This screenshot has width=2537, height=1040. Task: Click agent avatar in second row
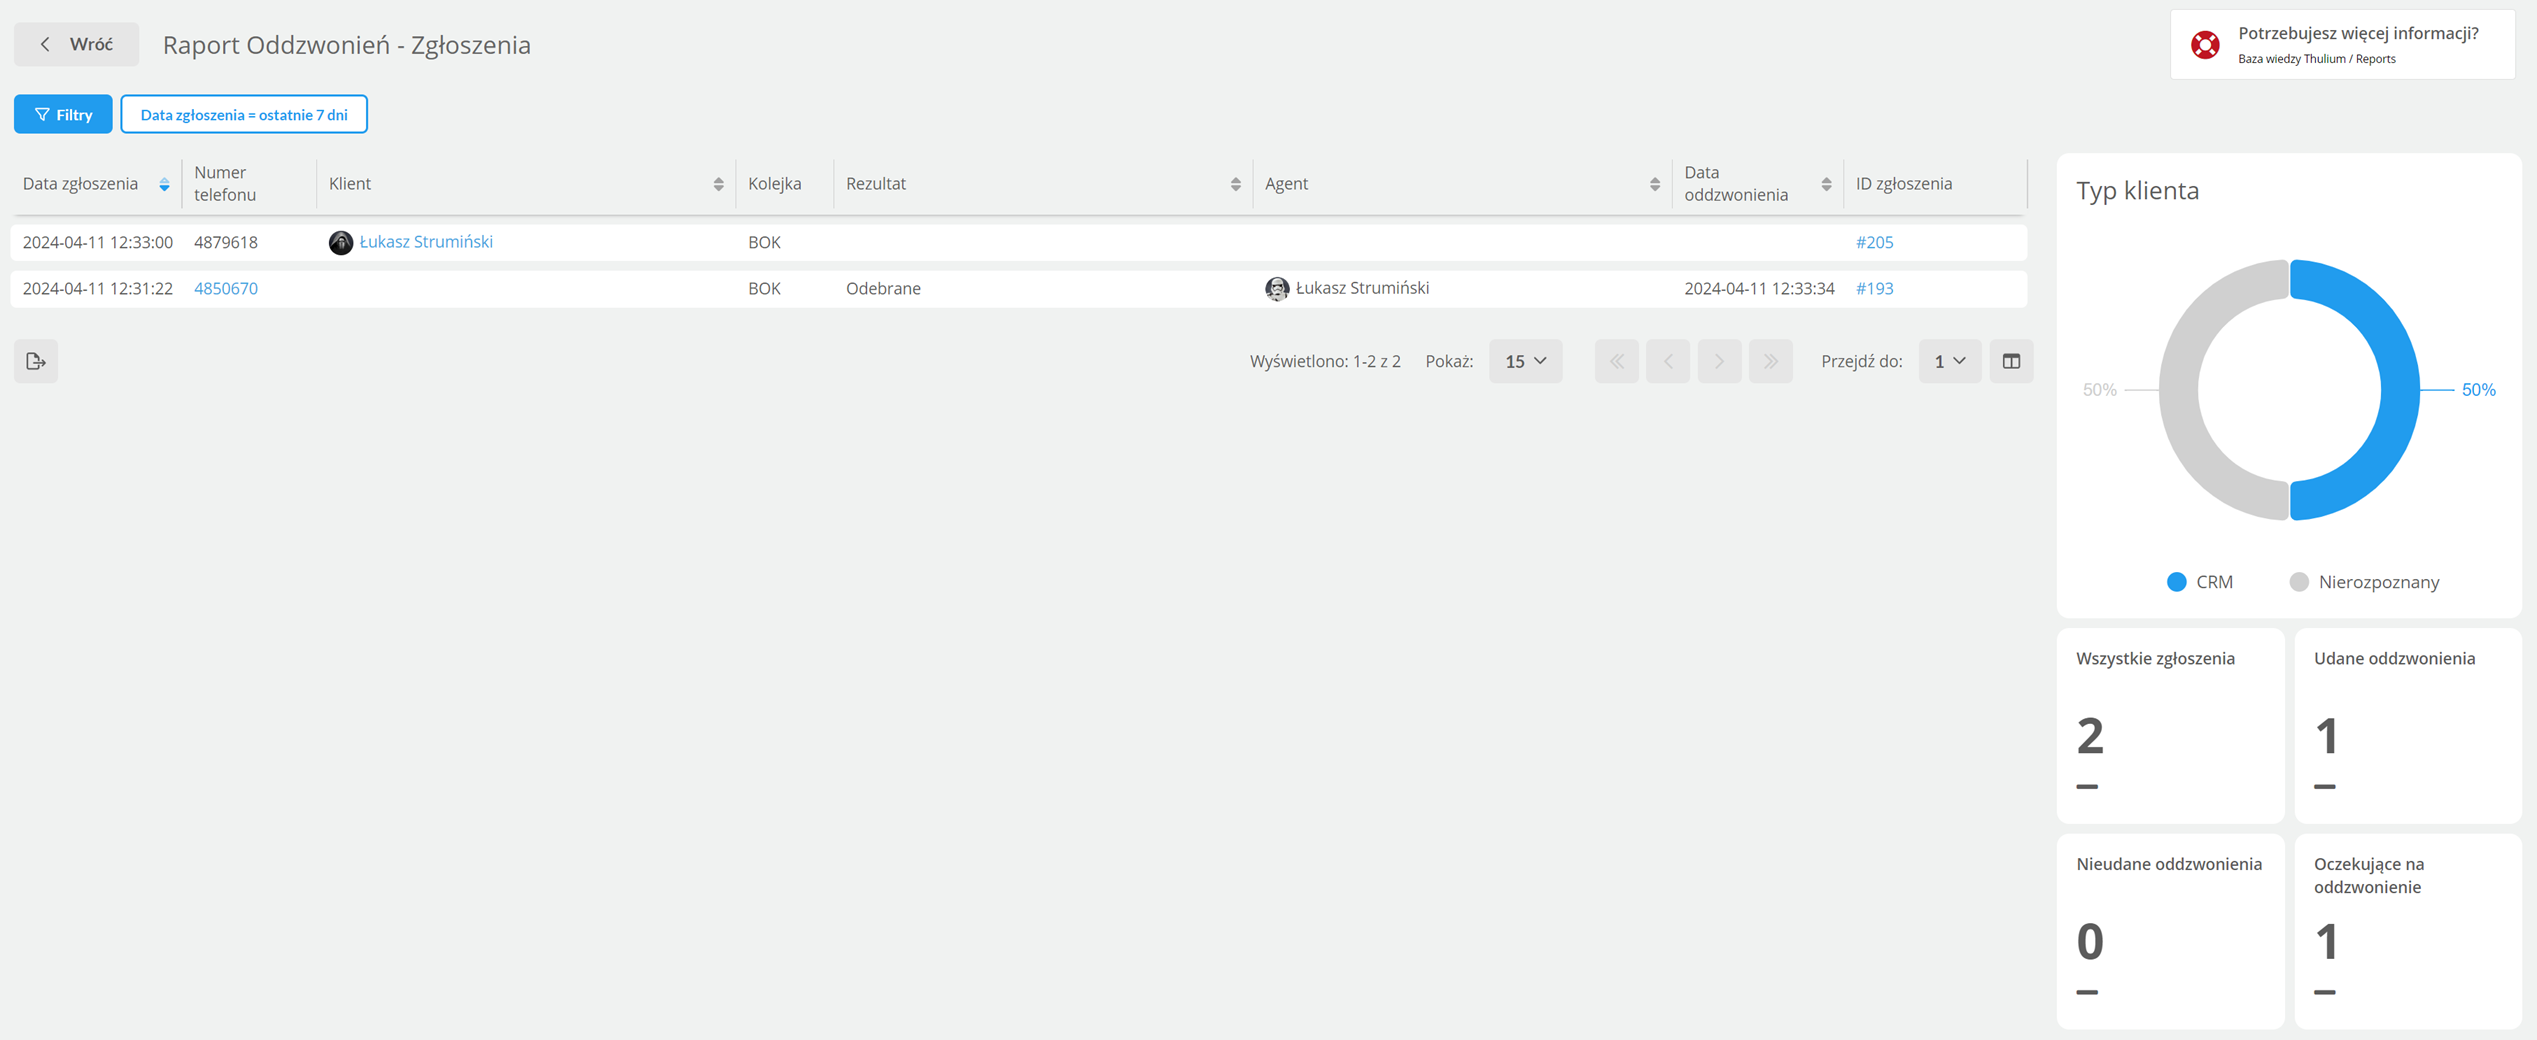tap(1277, 288)
